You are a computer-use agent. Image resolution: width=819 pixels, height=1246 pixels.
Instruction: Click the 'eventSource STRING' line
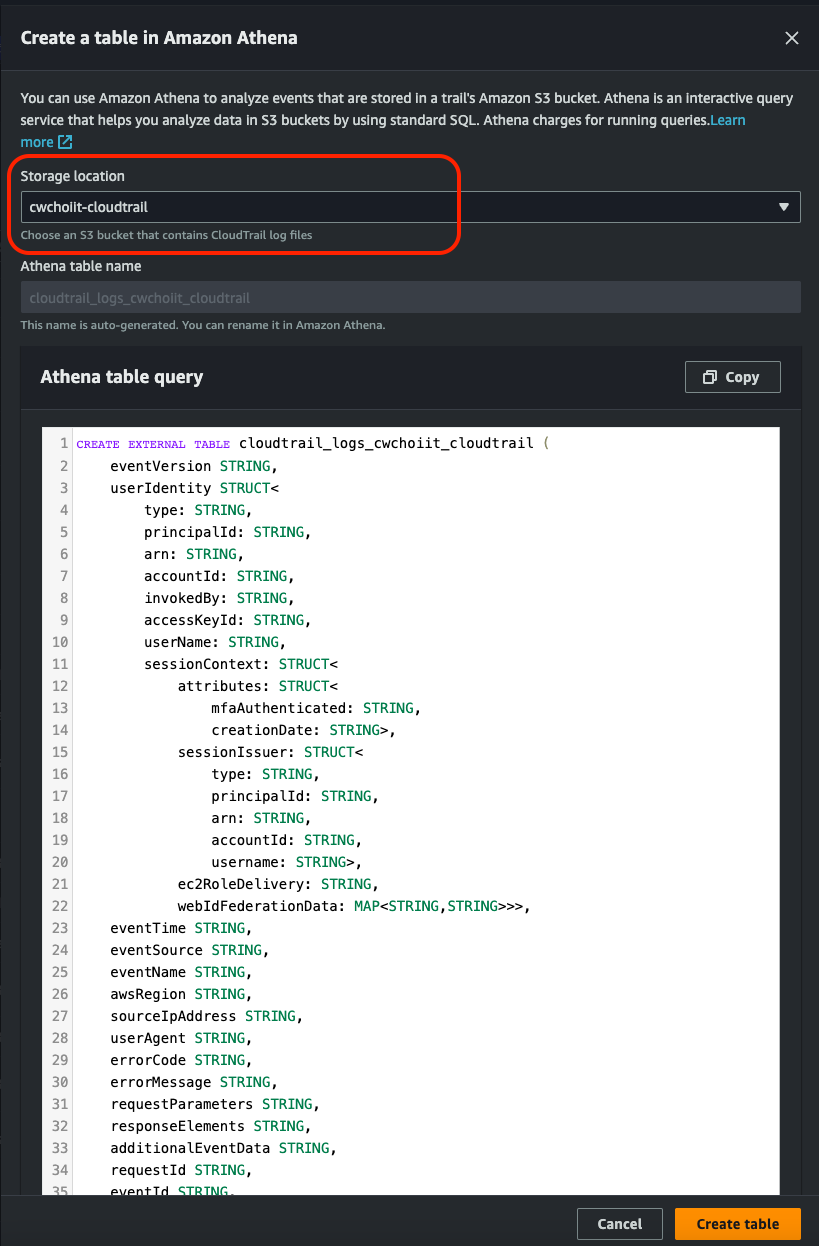(190, 950)
